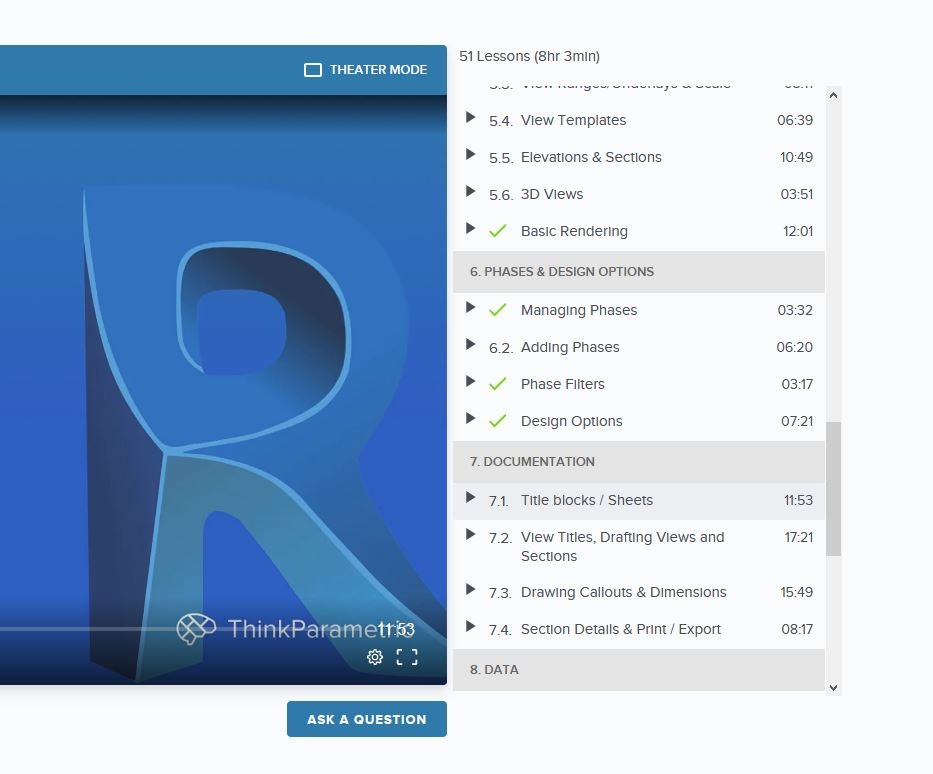Expand the Phase Filters lesson arrow
This screenshot has width=933, height=774.
(471, 381)
